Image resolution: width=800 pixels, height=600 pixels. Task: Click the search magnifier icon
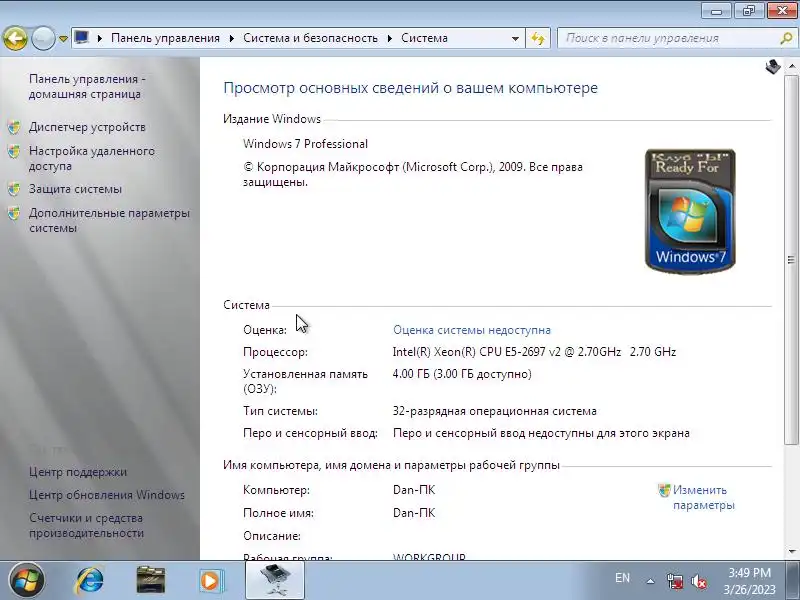click(786, 38)
